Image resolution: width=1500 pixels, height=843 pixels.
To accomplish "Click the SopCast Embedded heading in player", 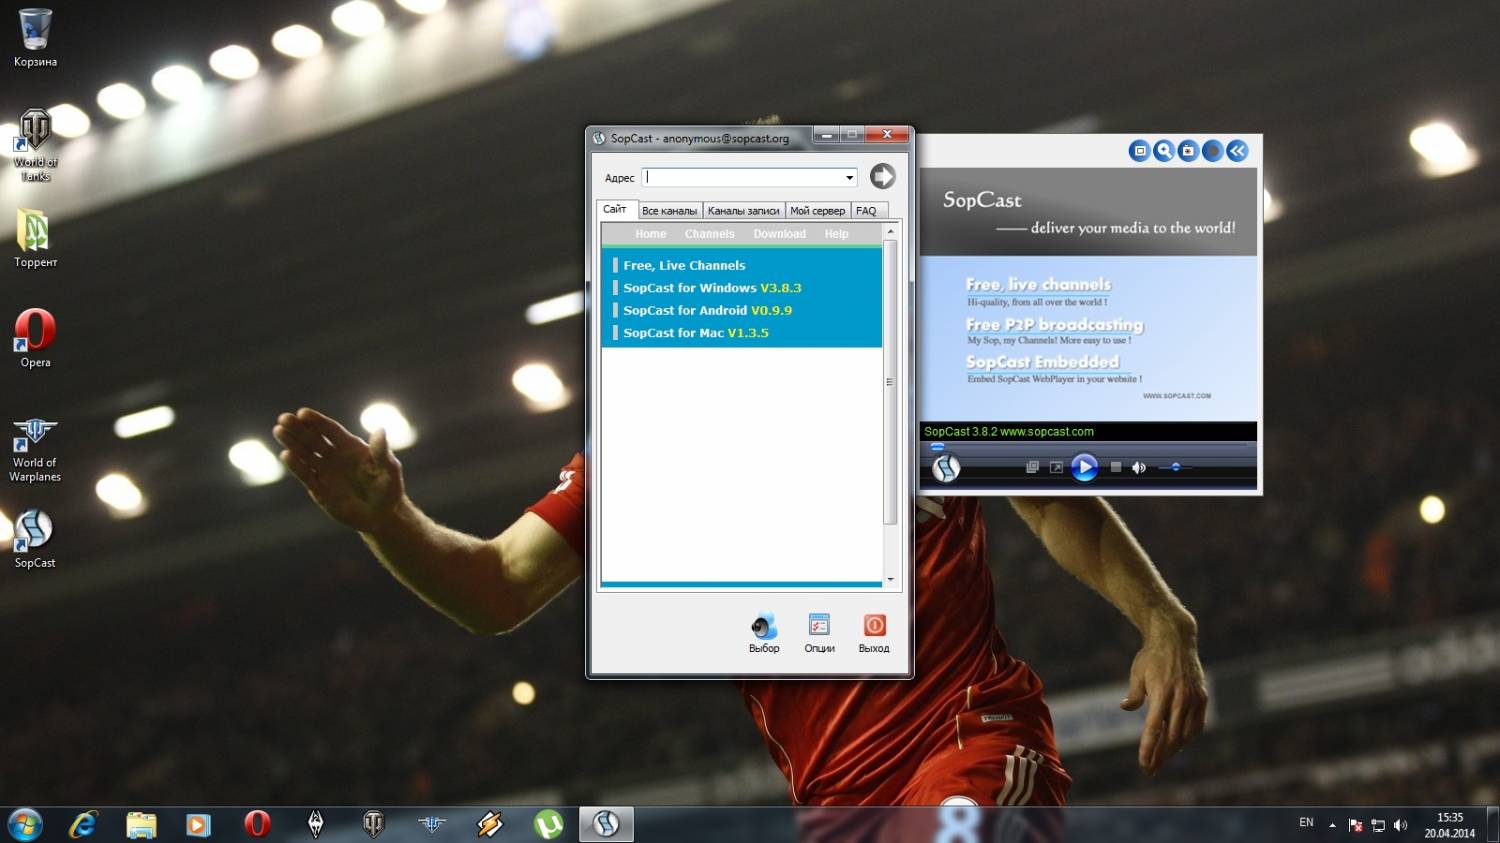I will (1042, 362).
